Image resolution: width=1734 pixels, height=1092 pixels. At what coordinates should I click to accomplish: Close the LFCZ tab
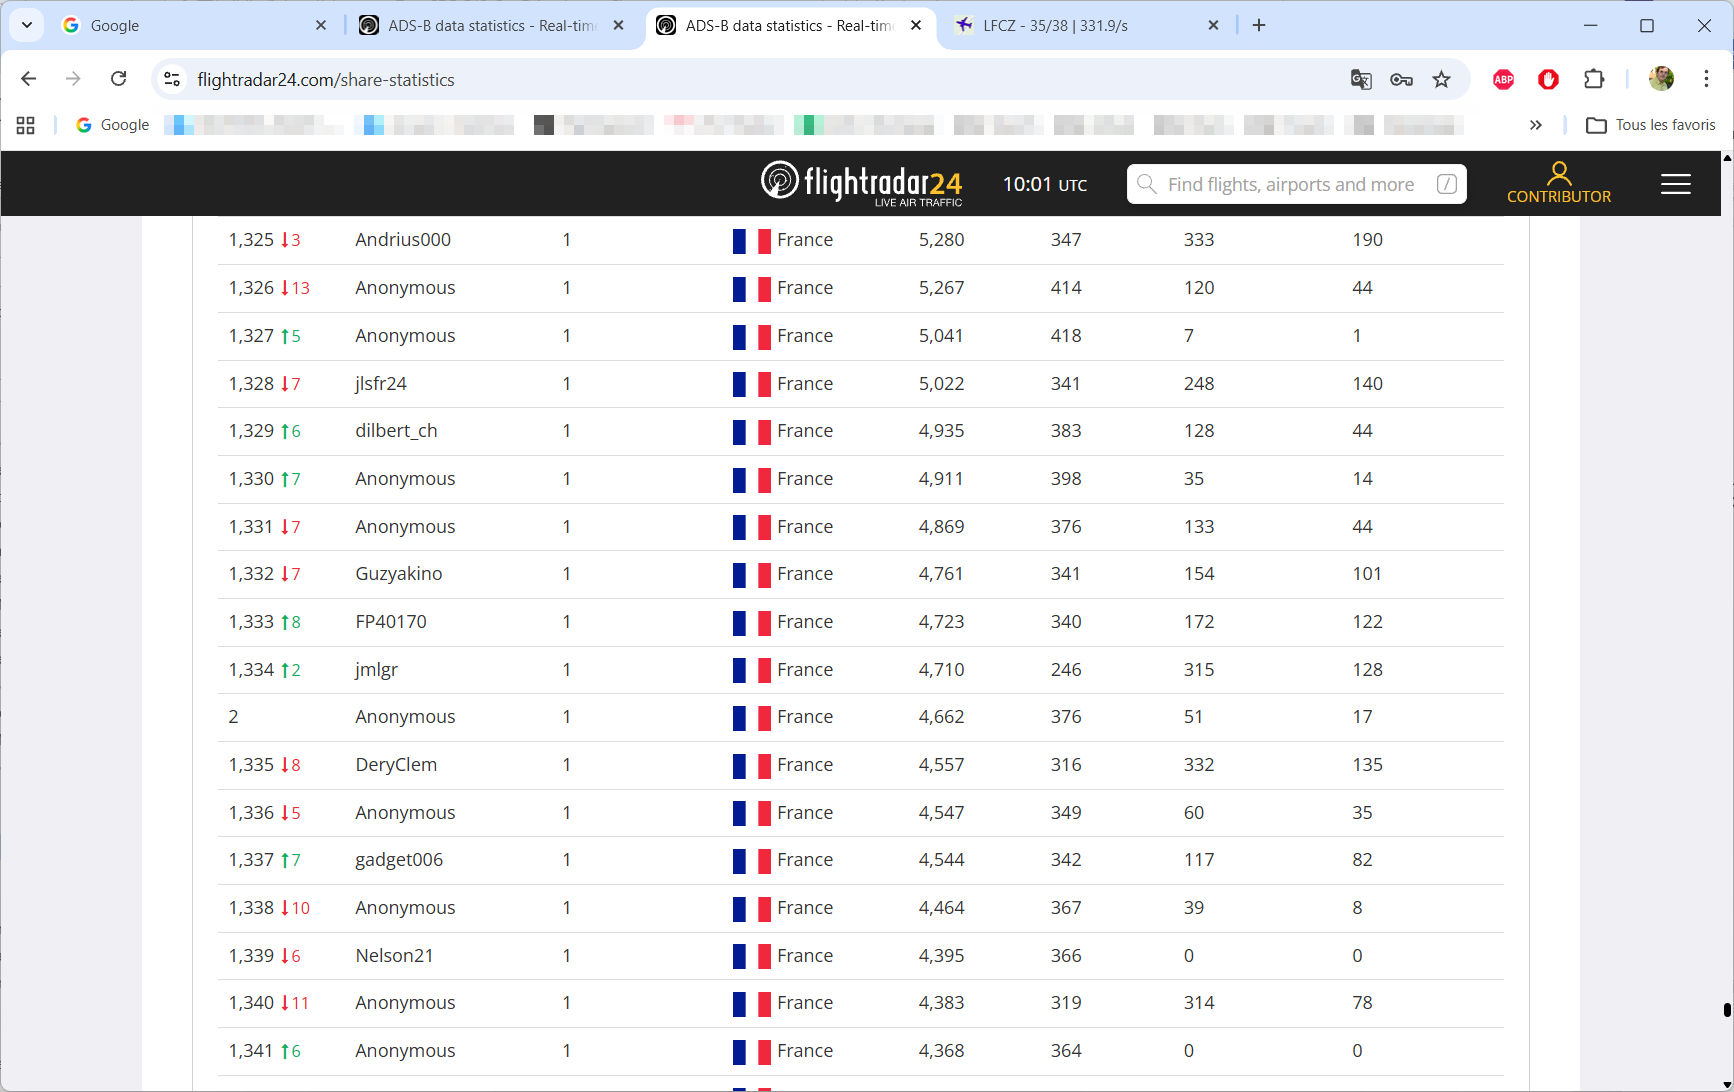1213,25
